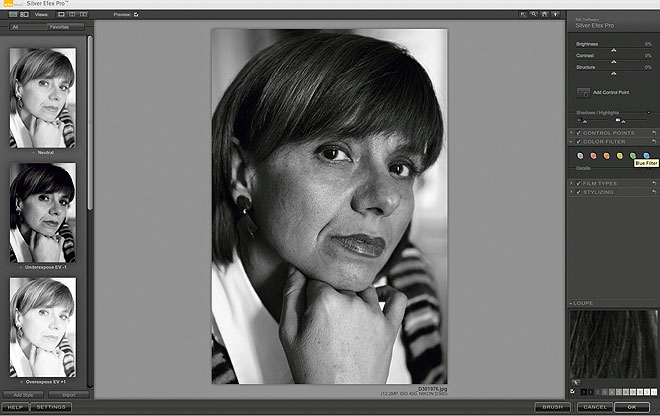Disable the Color Filter checkbox

(578, 141)
